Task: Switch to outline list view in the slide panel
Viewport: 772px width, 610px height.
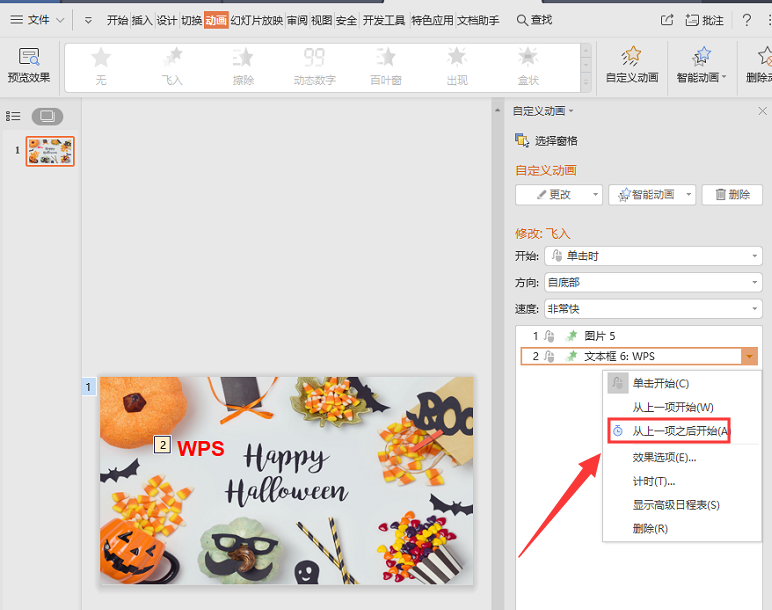Action: [x=14, y=116]
